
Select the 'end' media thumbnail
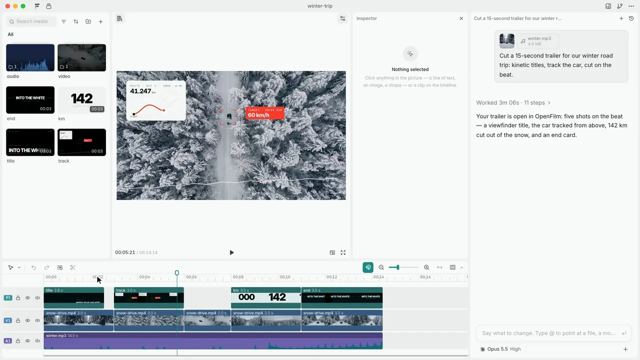[x=30, y=100]
